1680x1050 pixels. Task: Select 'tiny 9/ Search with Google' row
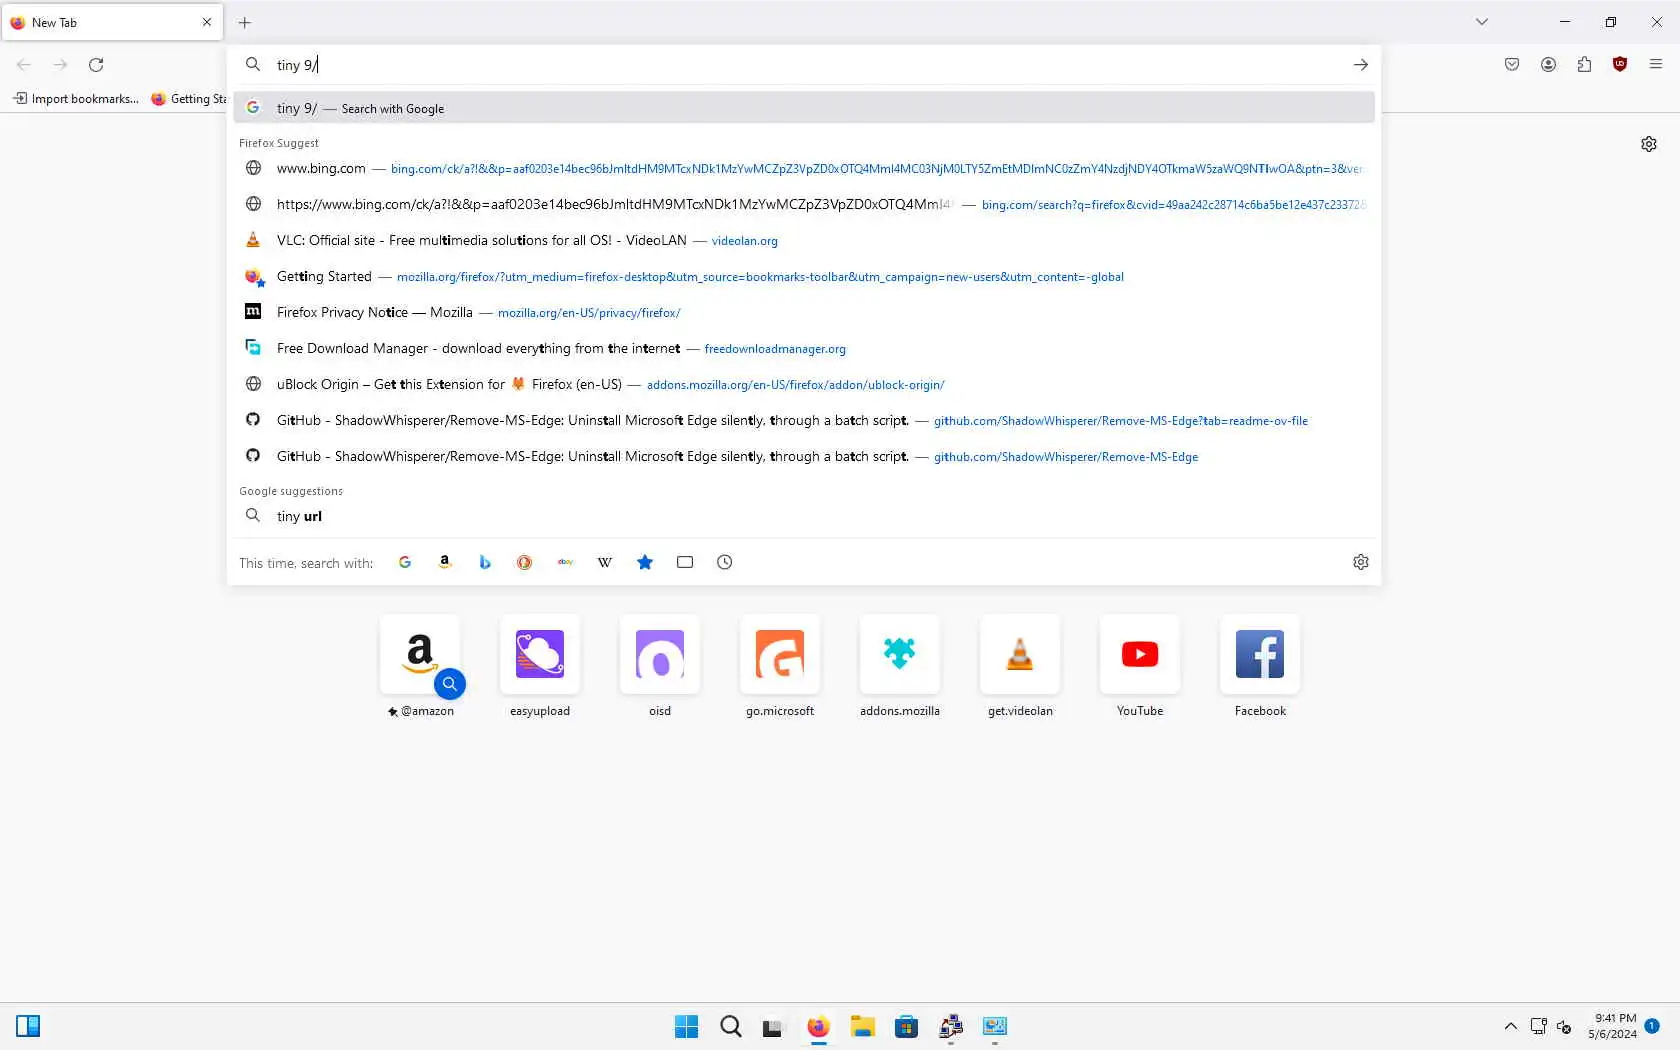click(x=804, y=108)
